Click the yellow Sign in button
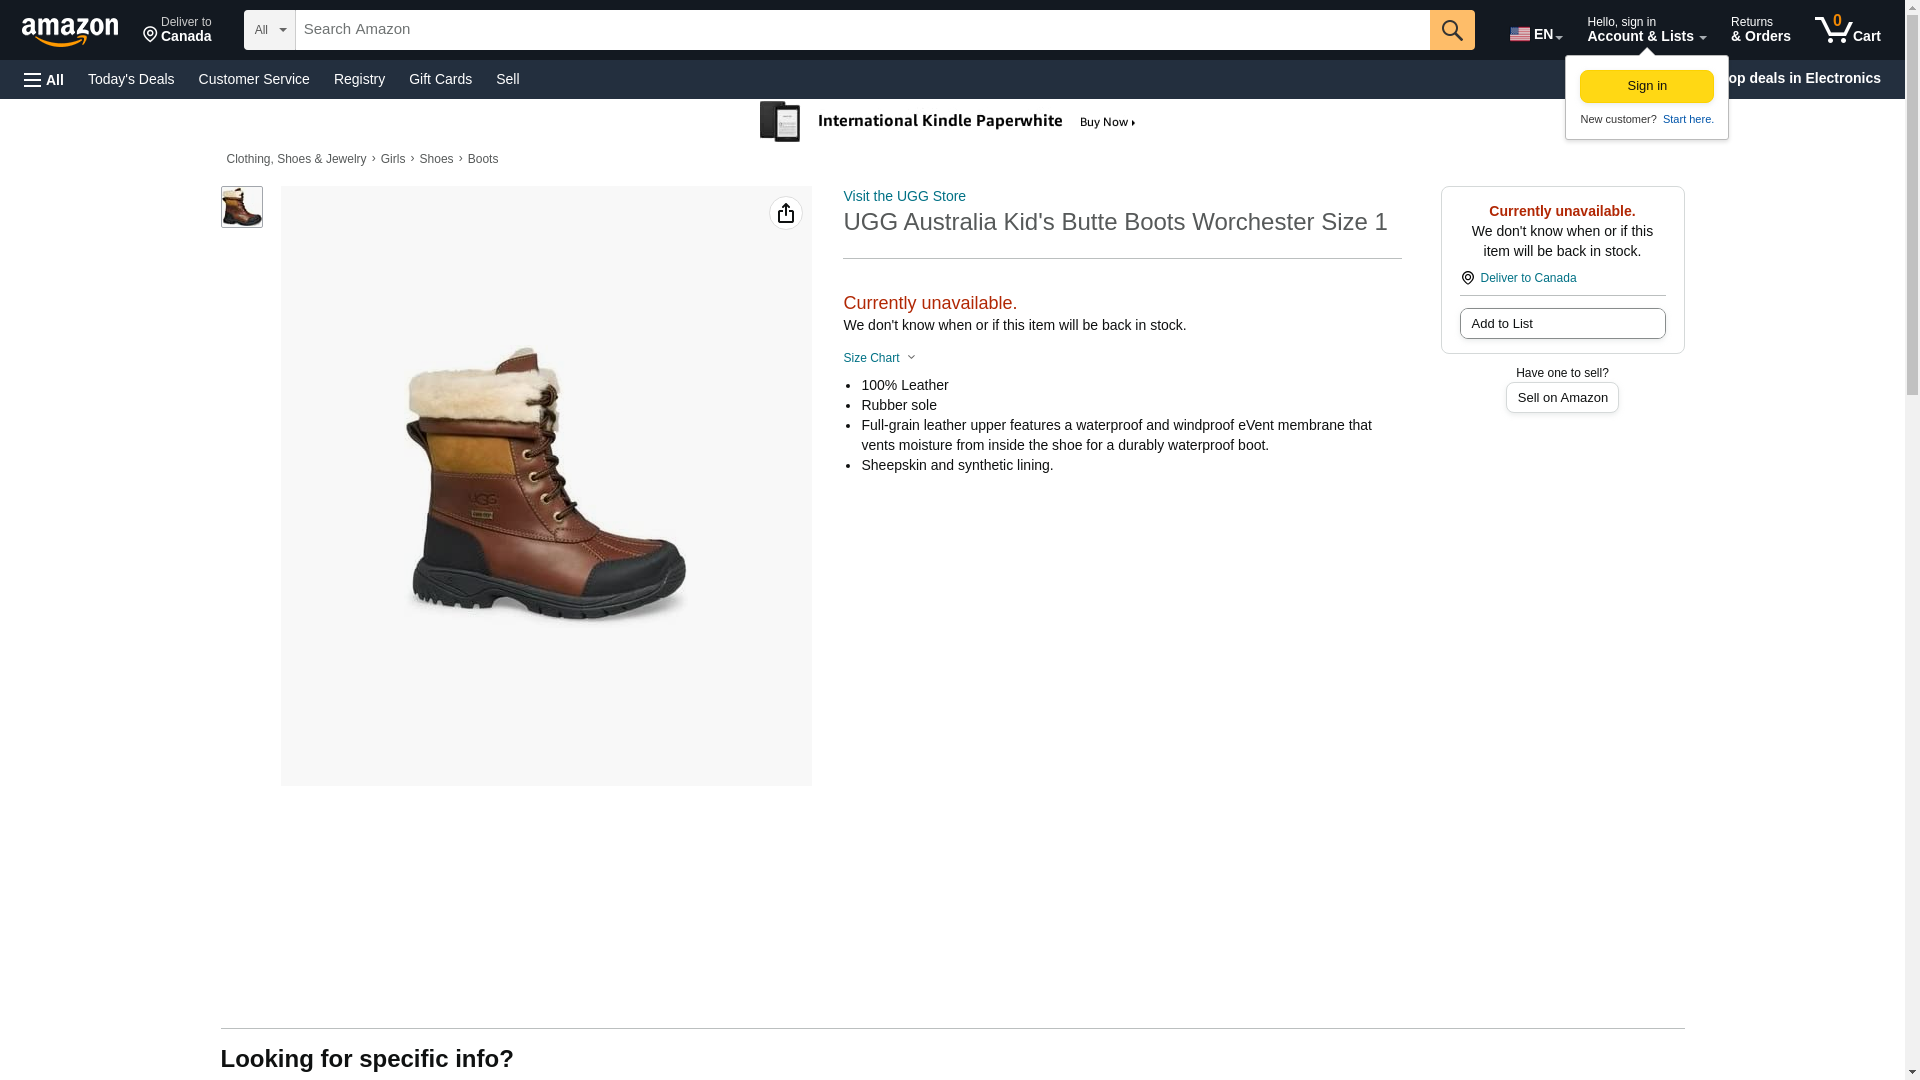This screenshot has width=1920, height=1080. (1646, 86)
